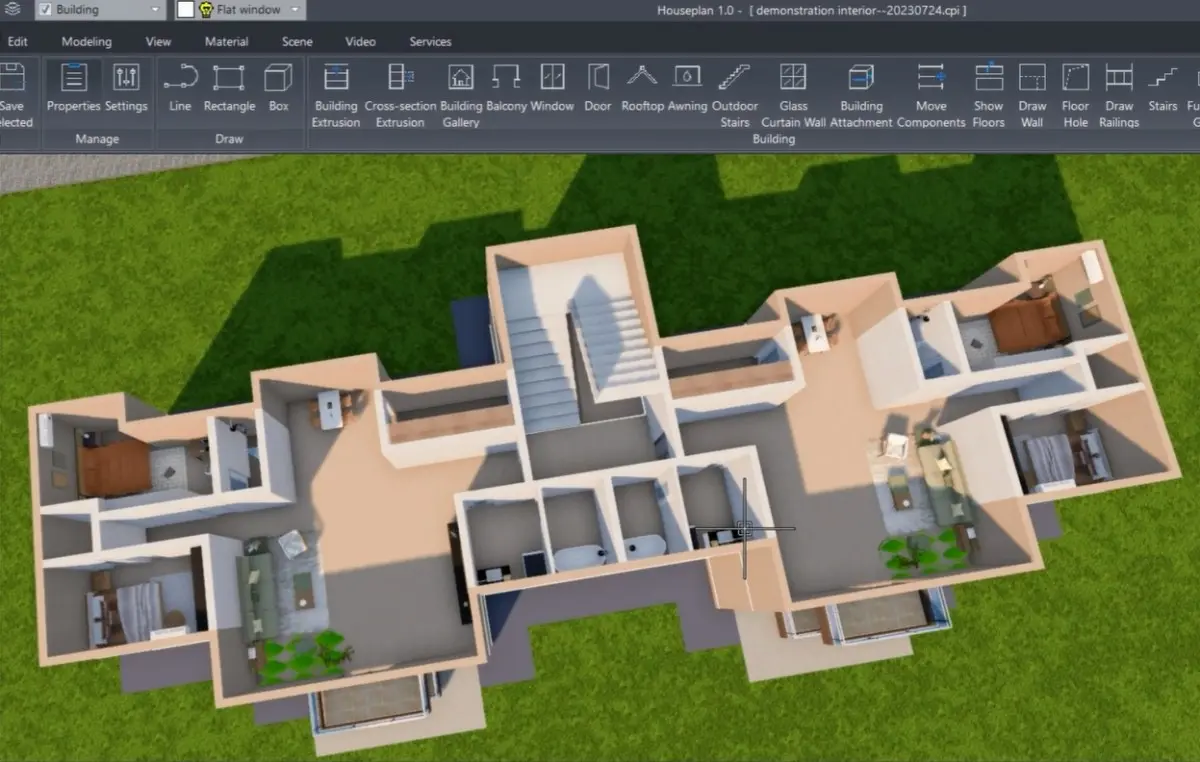Activate the Move Components tool
The height and width of the screenshot is (762, 1200).
(x=931, y=95)
